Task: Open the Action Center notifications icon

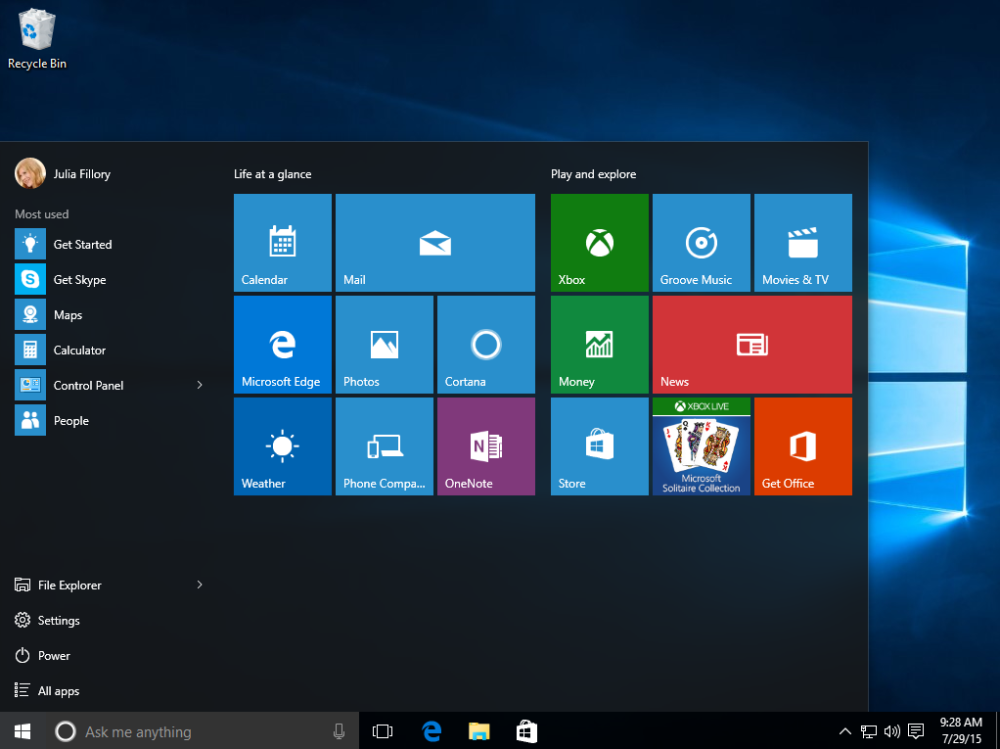Action: click(x=916, y=731)
